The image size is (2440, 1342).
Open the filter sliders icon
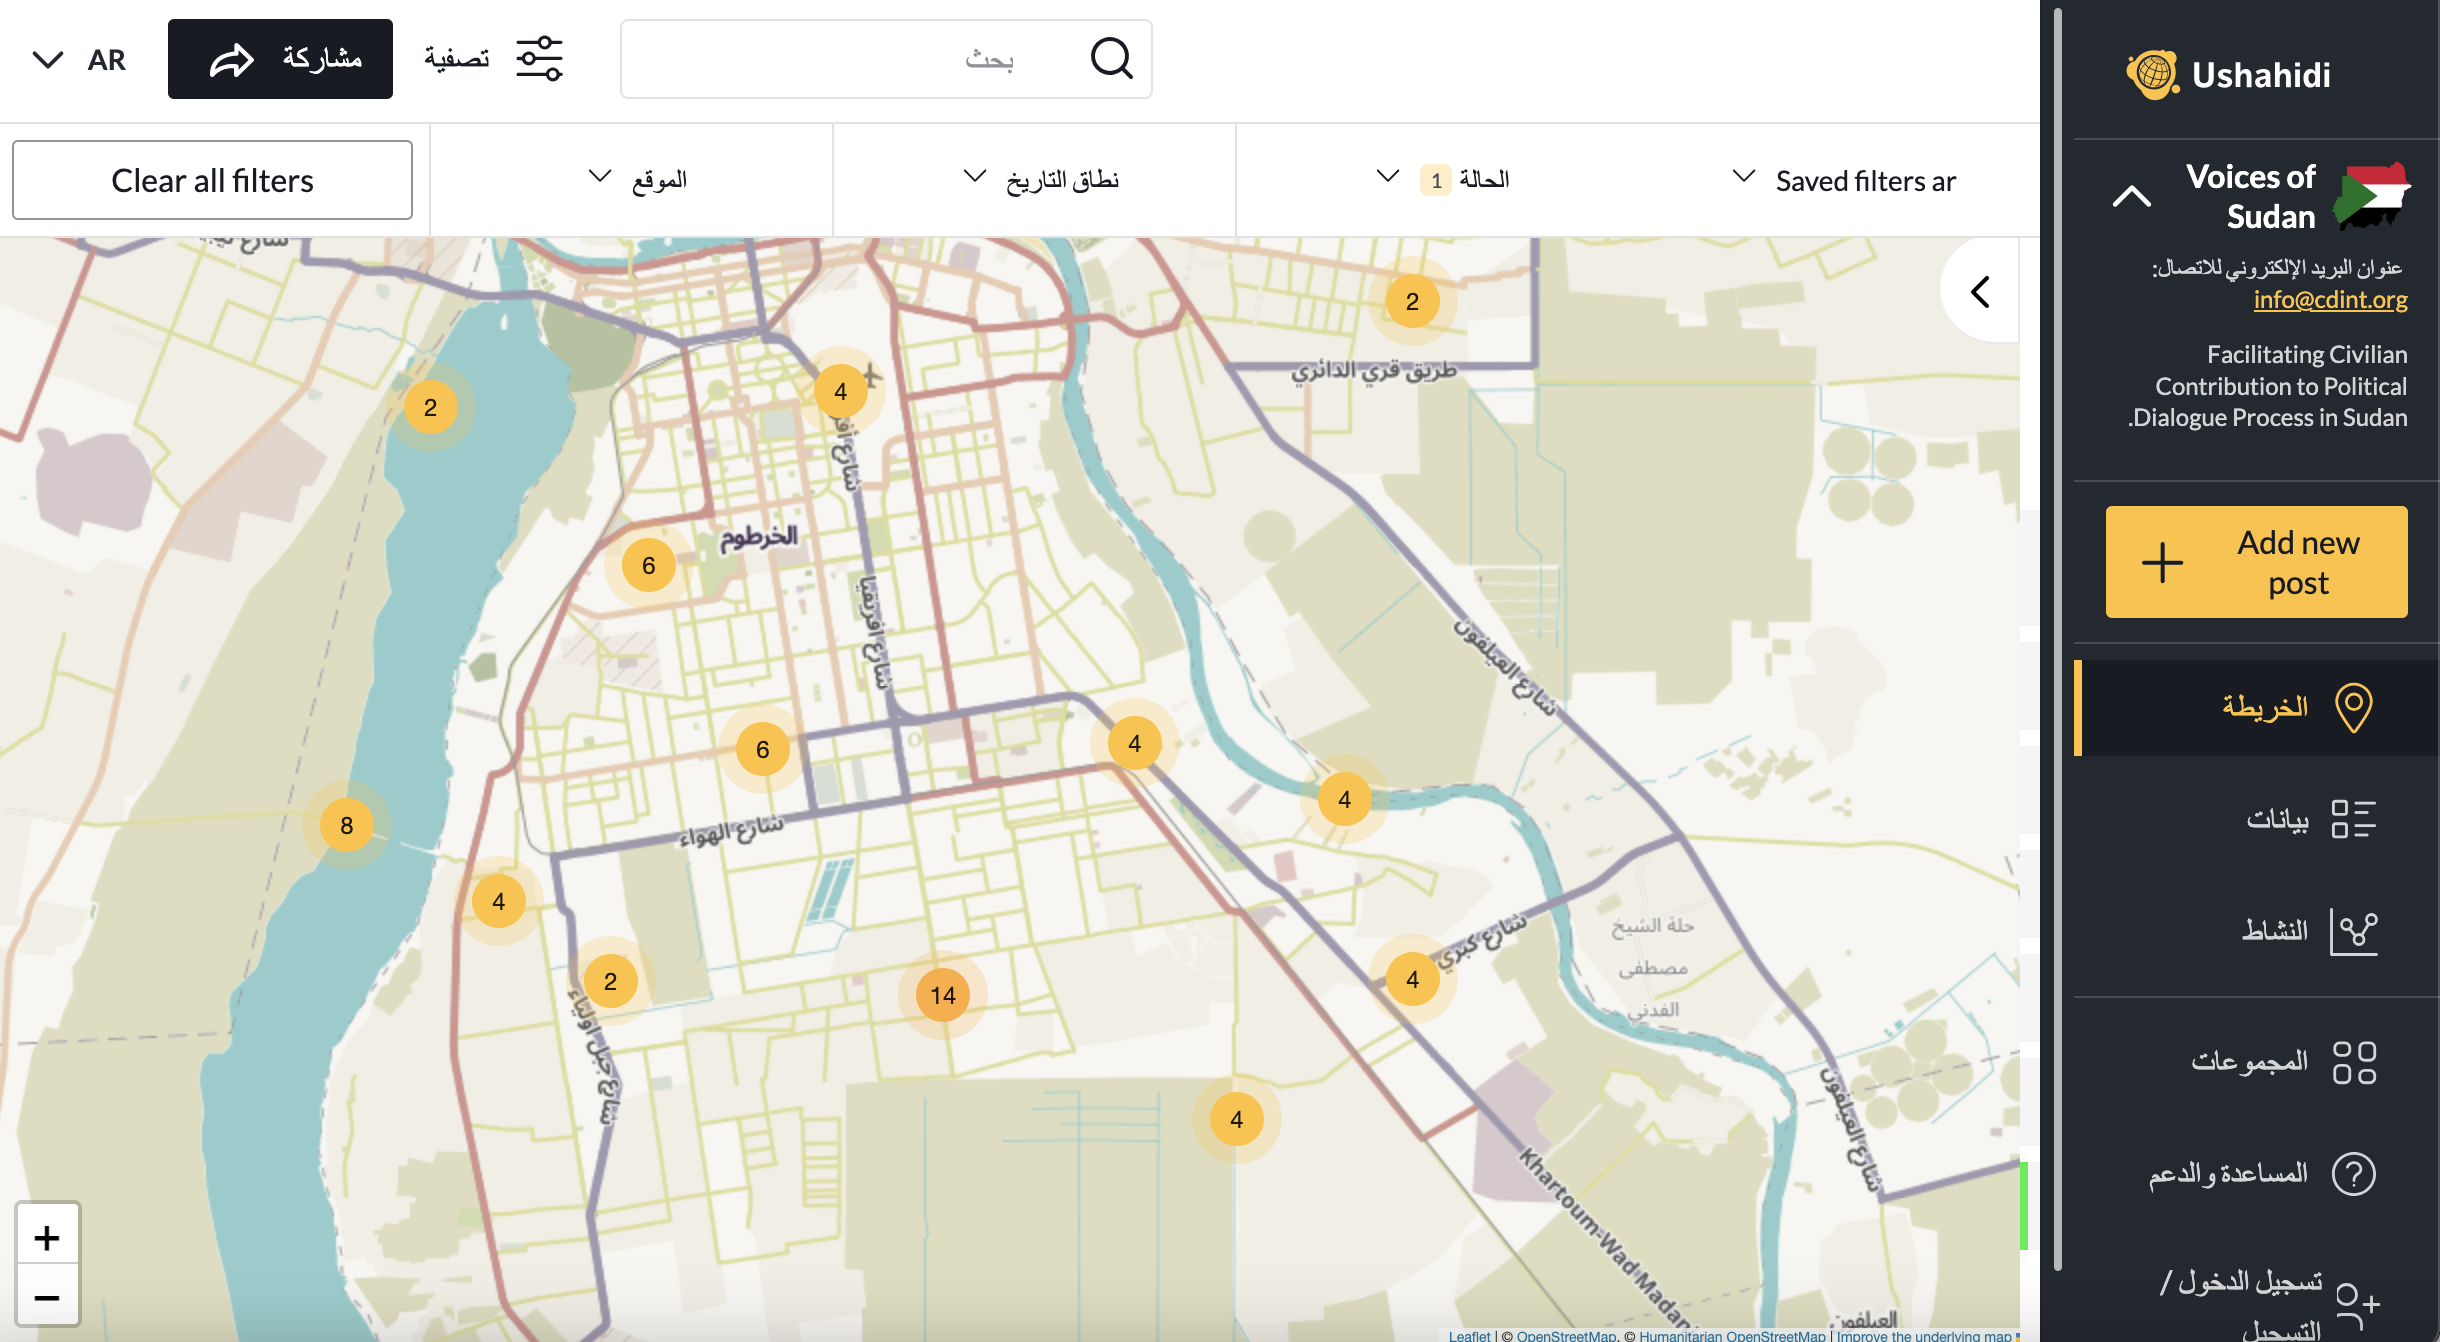[539, 59]
